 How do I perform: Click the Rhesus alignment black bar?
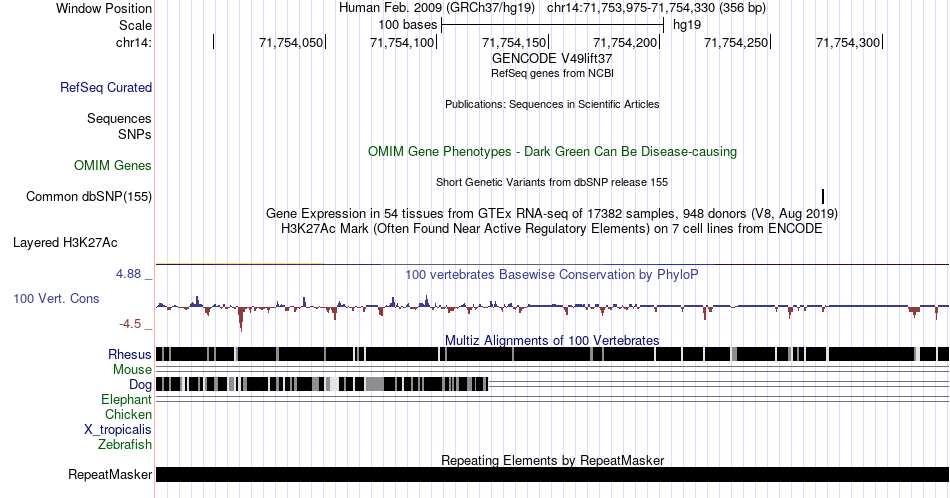[552, 354]
